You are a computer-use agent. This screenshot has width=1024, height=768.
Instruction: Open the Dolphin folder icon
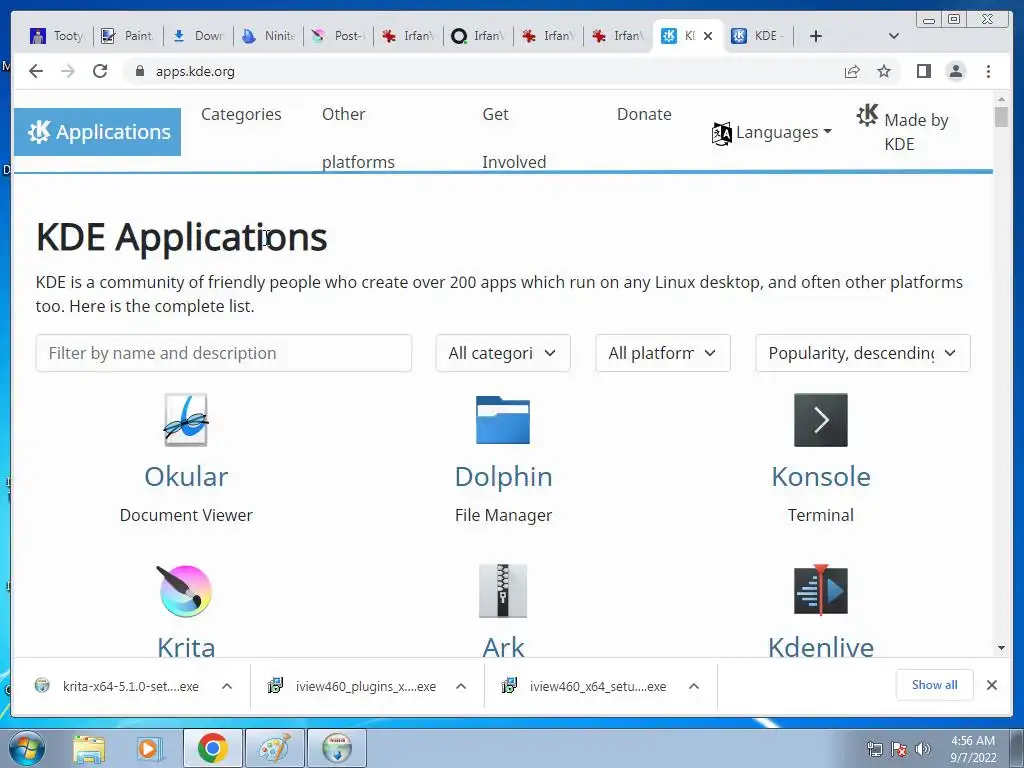click(503, 420)
